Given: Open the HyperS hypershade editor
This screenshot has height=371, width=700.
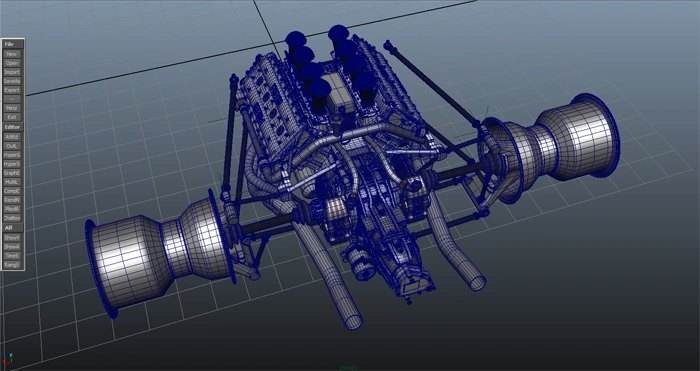Looking at the screenshot, I should 12,164.
